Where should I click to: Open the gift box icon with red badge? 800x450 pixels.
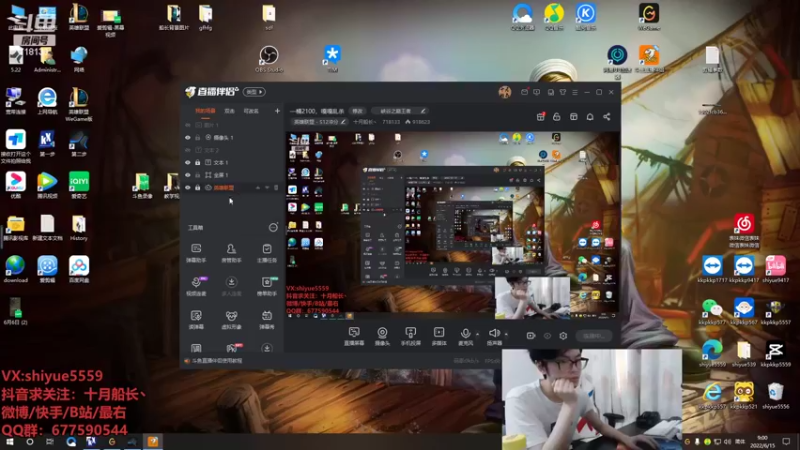(x=541, y=117)
